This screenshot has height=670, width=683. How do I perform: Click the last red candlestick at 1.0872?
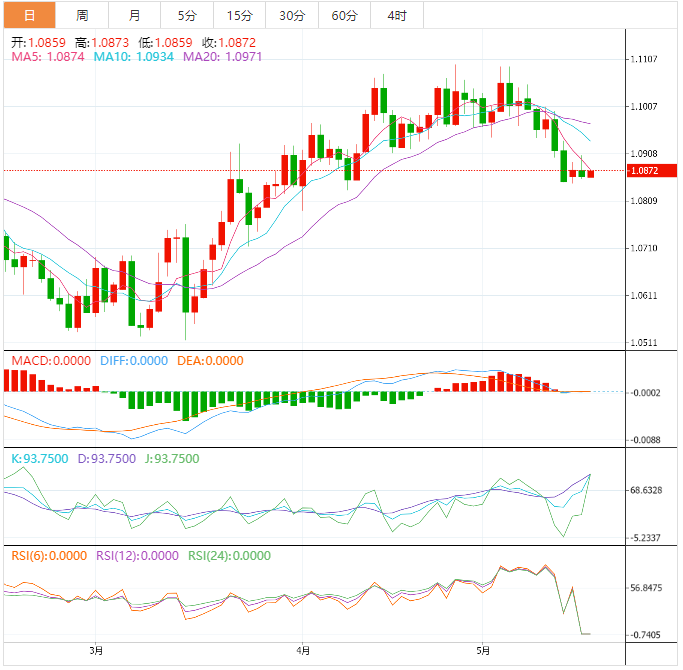(591, 174)
